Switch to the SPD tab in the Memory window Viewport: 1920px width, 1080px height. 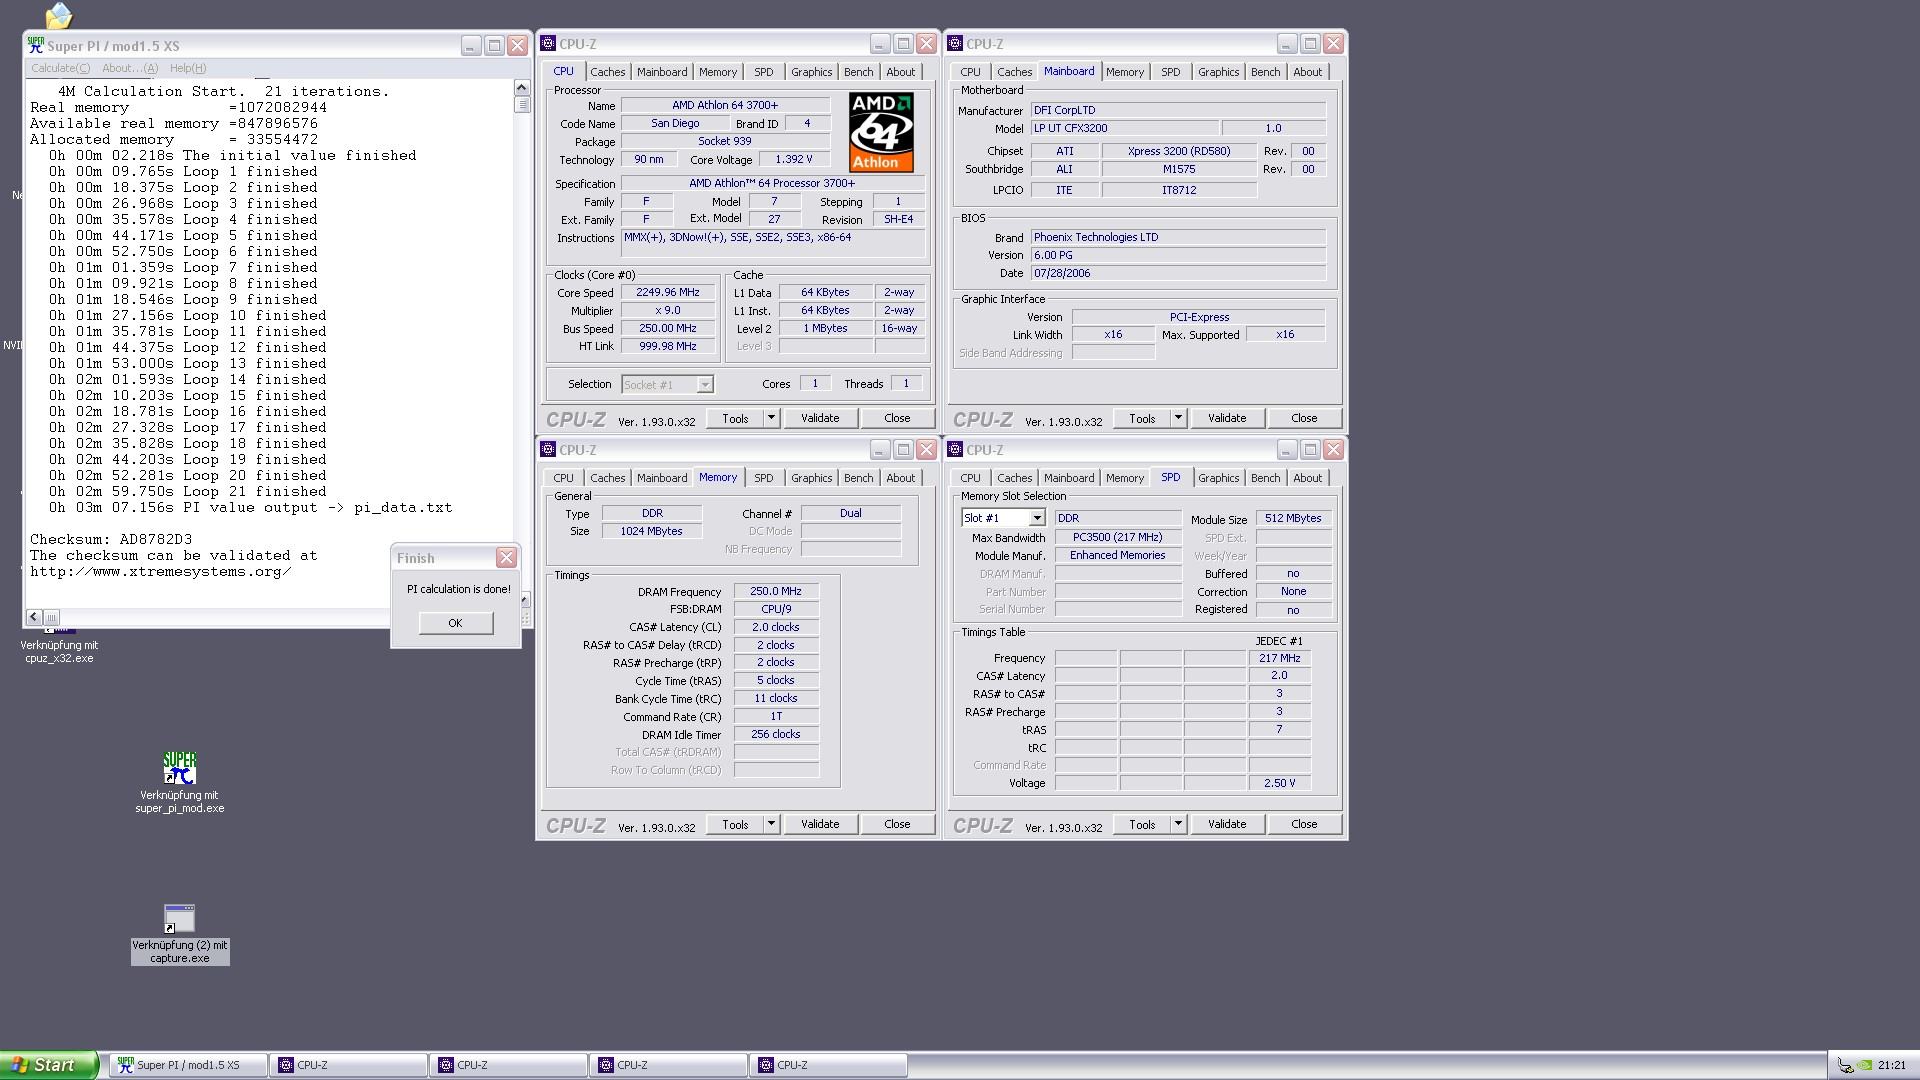(x=763, y=478)
